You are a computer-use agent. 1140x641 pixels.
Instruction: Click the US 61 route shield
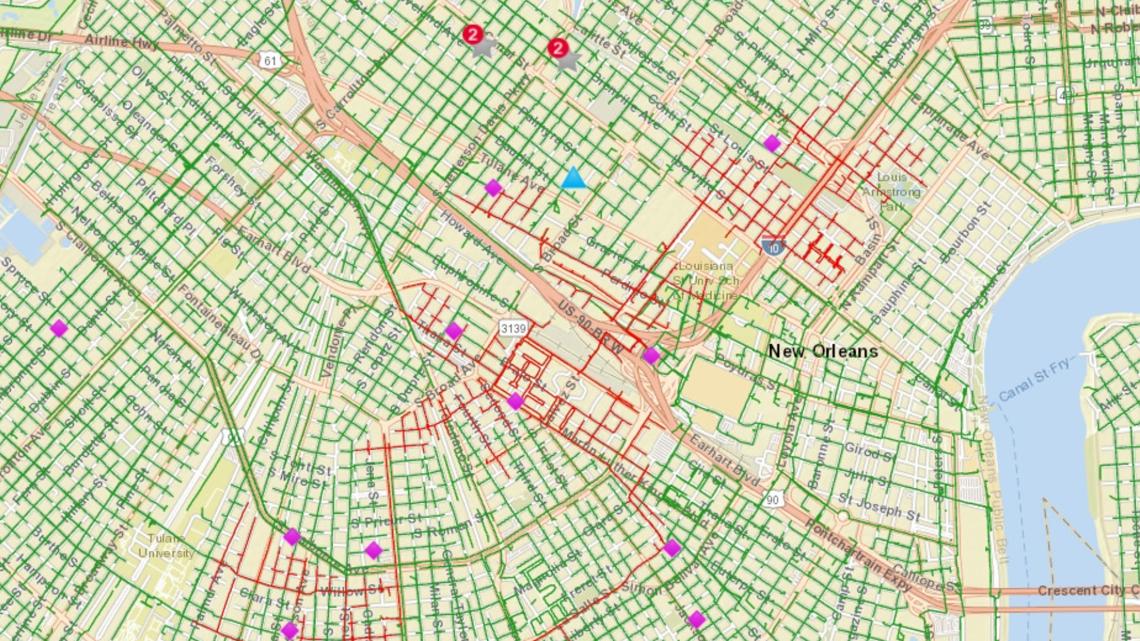[x=271, y=60]
